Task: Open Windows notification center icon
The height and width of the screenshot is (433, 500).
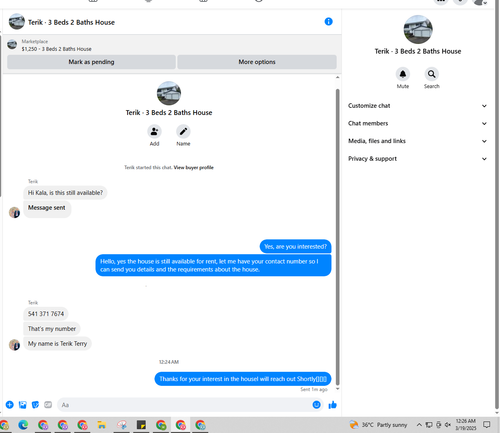Action: pos(487,425)
